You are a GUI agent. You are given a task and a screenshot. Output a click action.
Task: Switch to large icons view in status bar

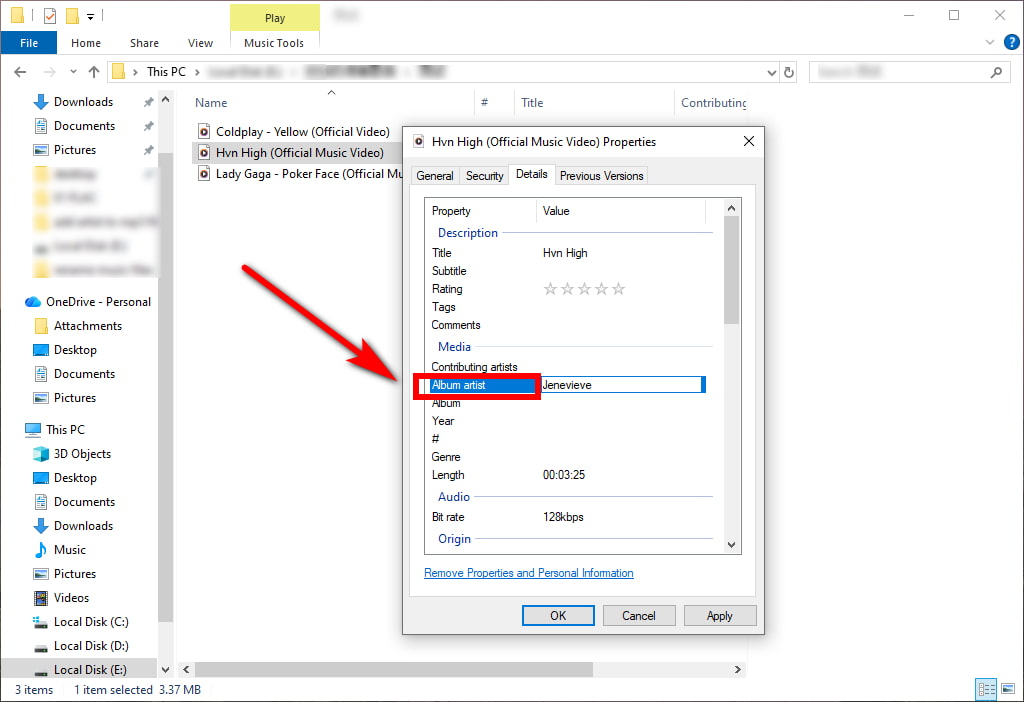(x=1007, y=689)
